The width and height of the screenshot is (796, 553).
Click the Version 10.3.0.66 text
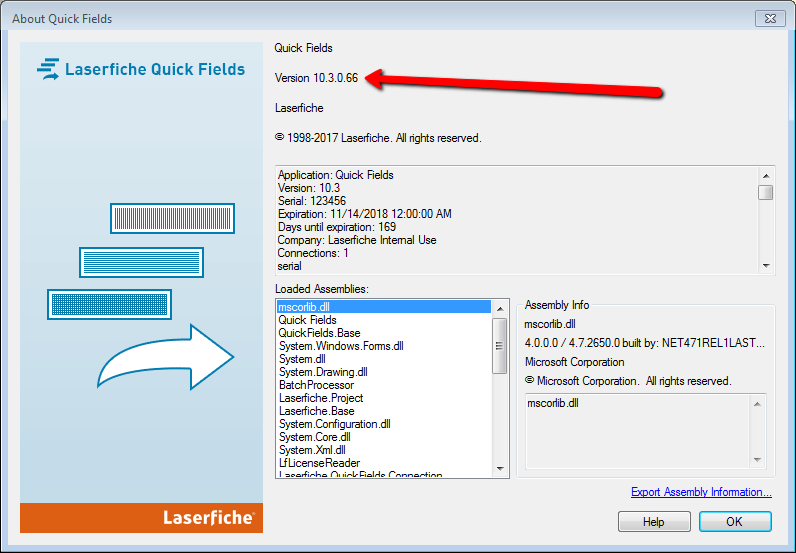tap(316, 78)
